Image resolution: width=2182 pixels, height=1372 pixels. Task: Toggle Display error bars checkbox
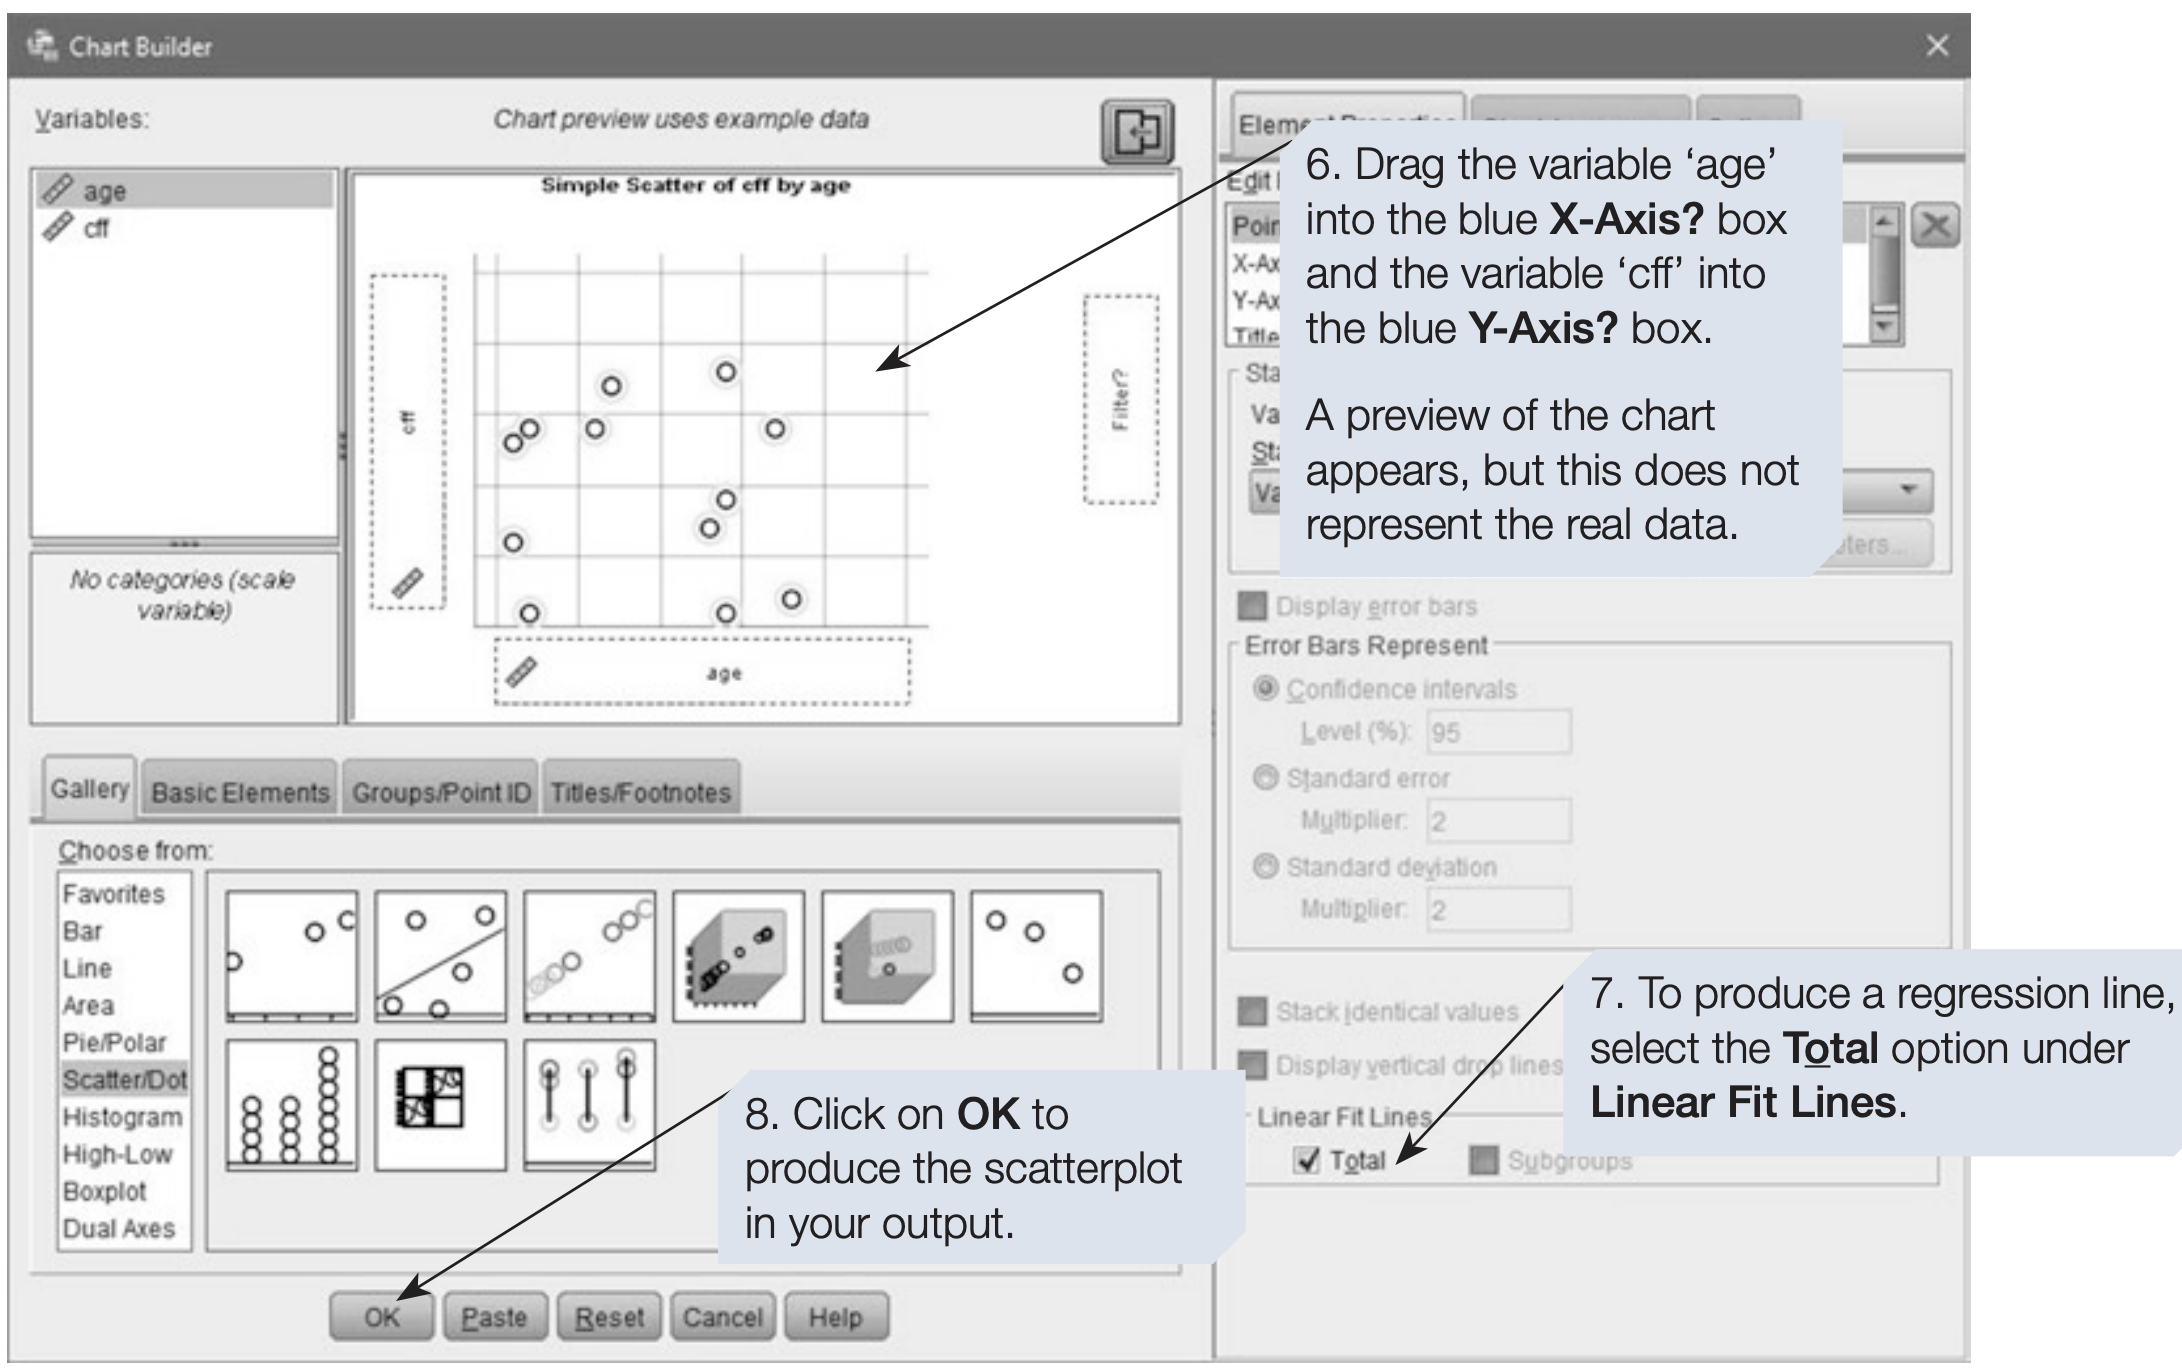1251,606
